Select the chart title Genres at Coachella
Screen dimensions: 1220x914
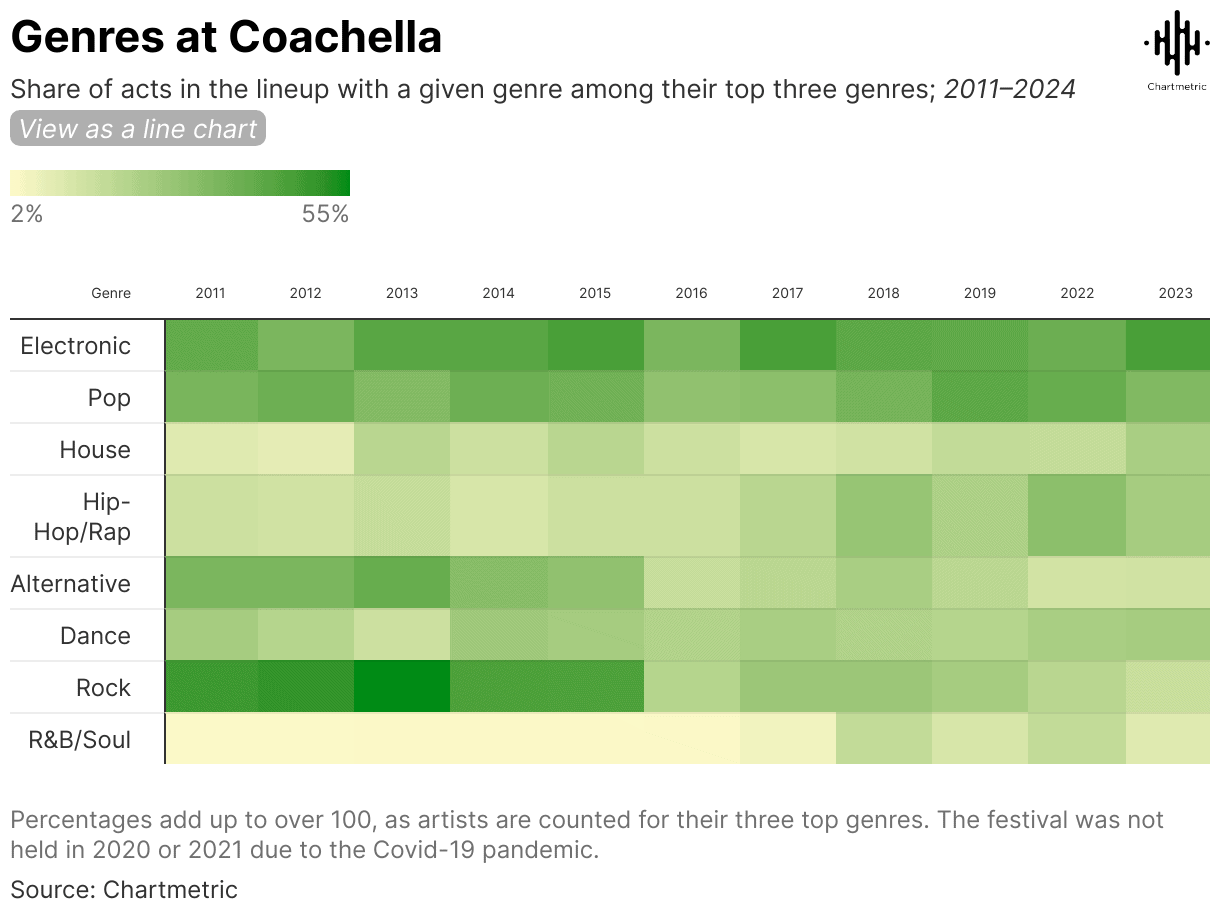pyautogui.click(x=226, y=37)
